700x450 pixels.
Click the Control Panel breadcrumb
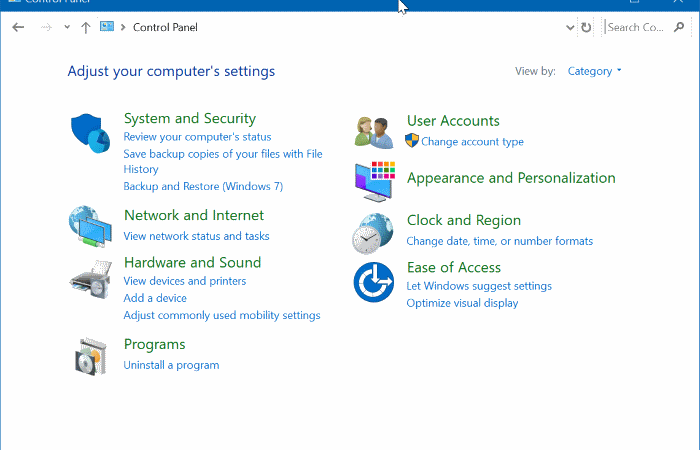point(165,27)
